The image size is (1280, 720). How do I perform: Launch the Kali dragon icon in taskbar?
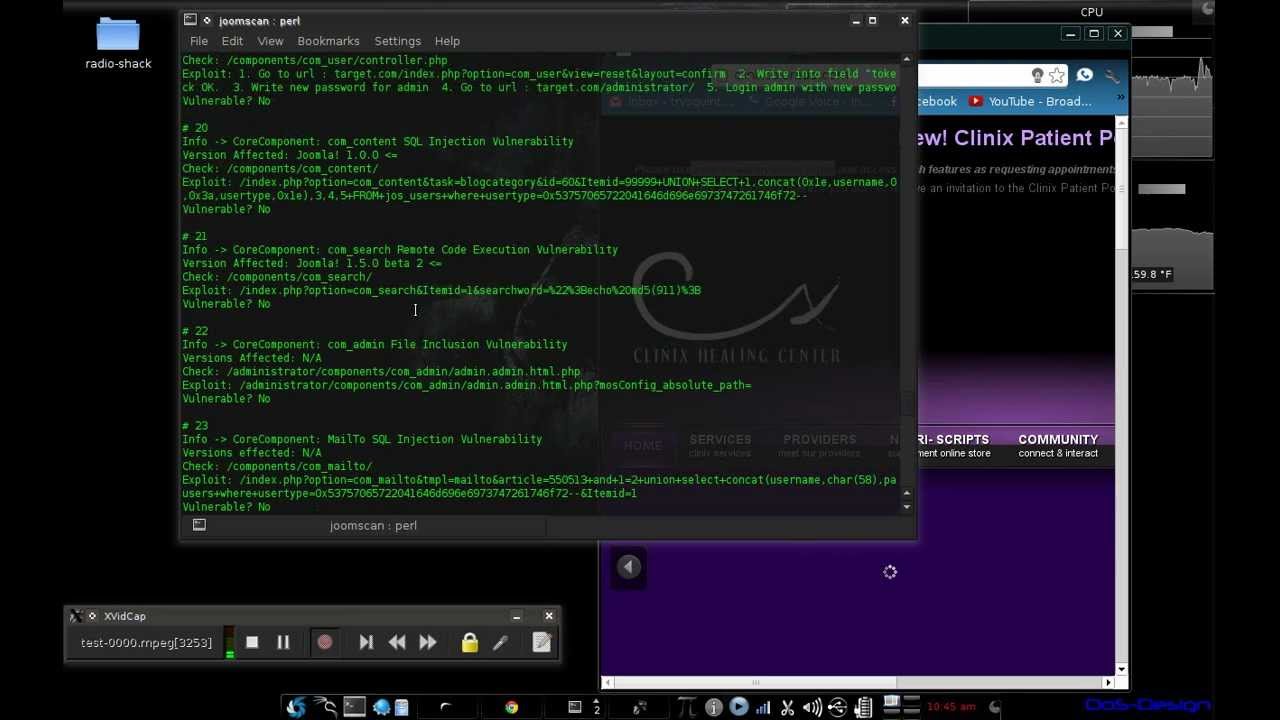[x=325, y=707]
